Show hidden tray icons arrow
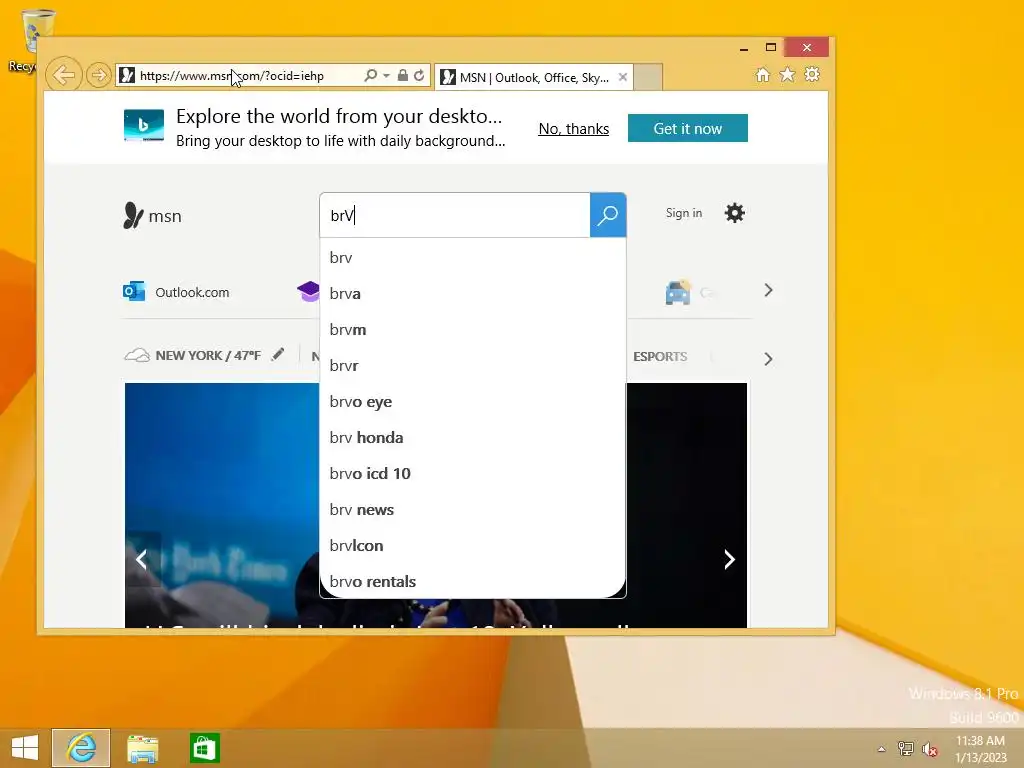Image resolution: width=1024 pixels, height=768 pixels. (882, 749)
